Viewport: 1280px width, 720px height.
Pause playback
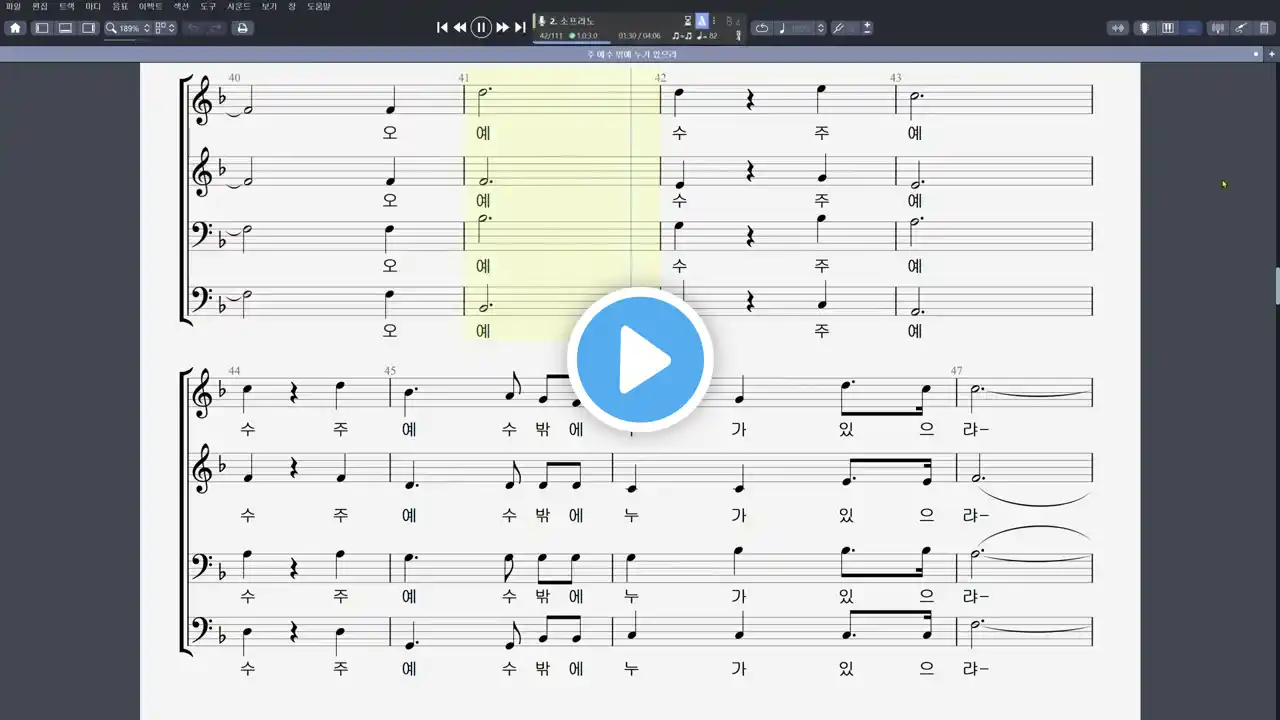click(x=481, y=28)
